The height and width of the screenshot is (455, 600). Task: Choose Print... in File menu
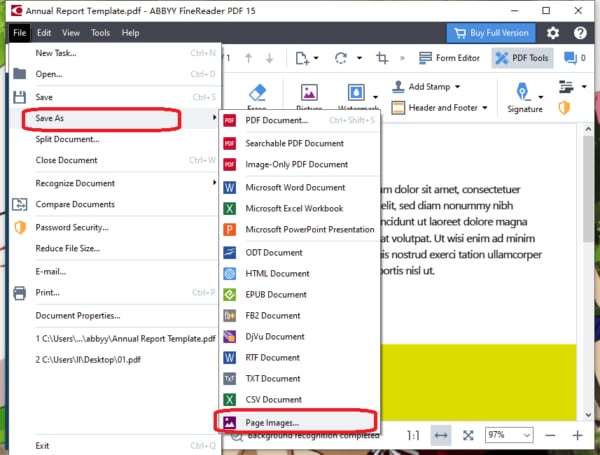[115, 293]
